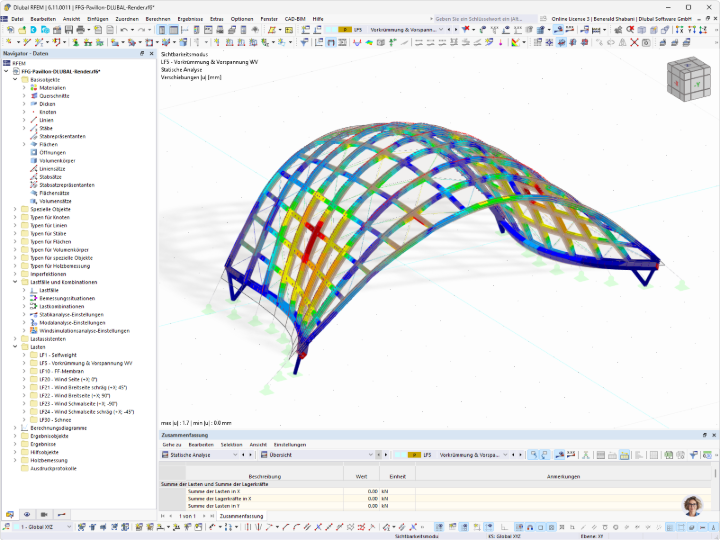The image size is (720, 540).
Task: Collapse the Lastfälle und Kombinationen folder
Action: (15, 282)
